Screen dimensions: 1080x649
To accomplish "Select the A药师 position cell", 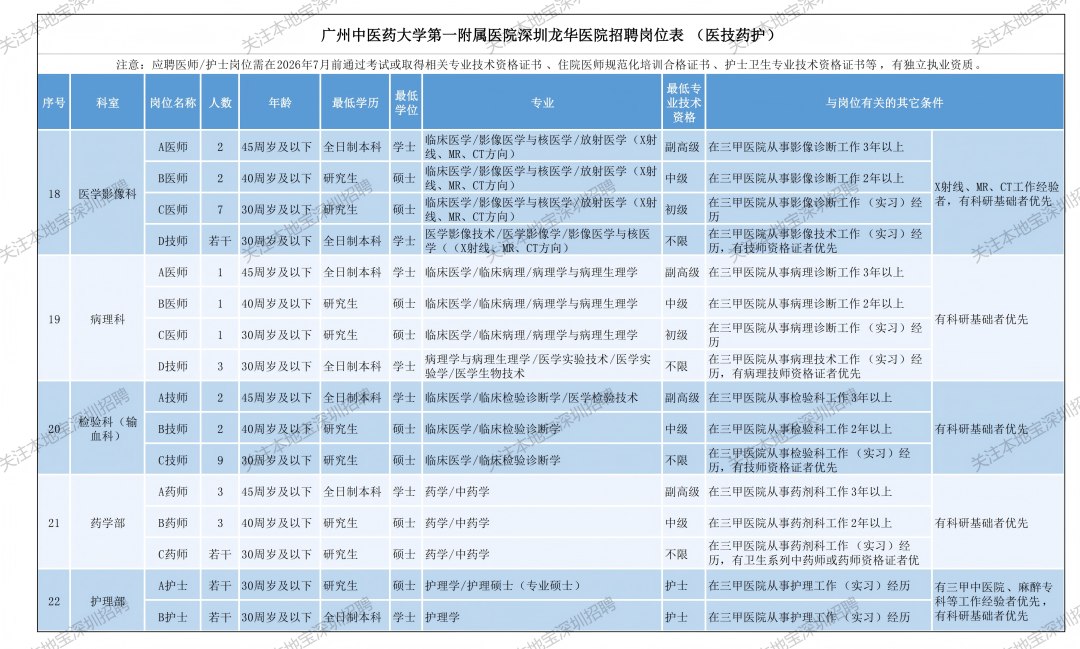I will (x=173, y=491).
